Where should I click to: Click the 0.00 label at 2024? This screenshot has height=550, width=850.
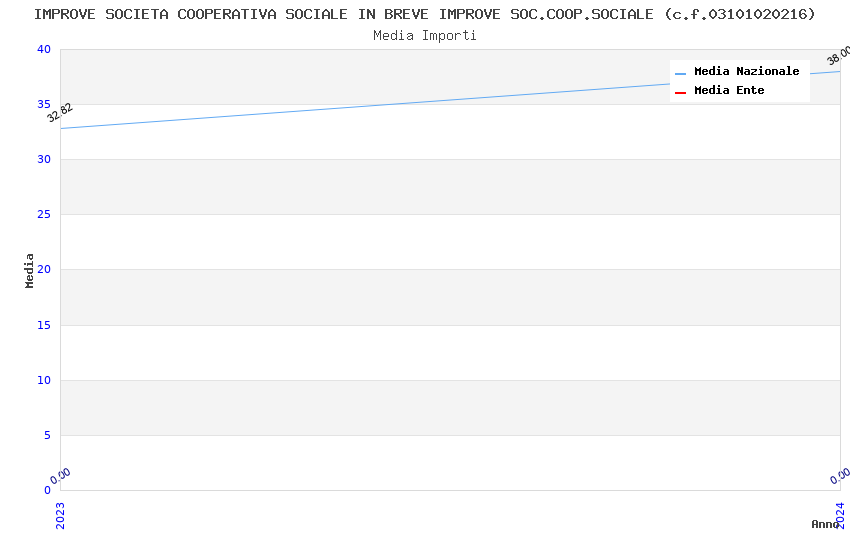[x=840, y=476]
